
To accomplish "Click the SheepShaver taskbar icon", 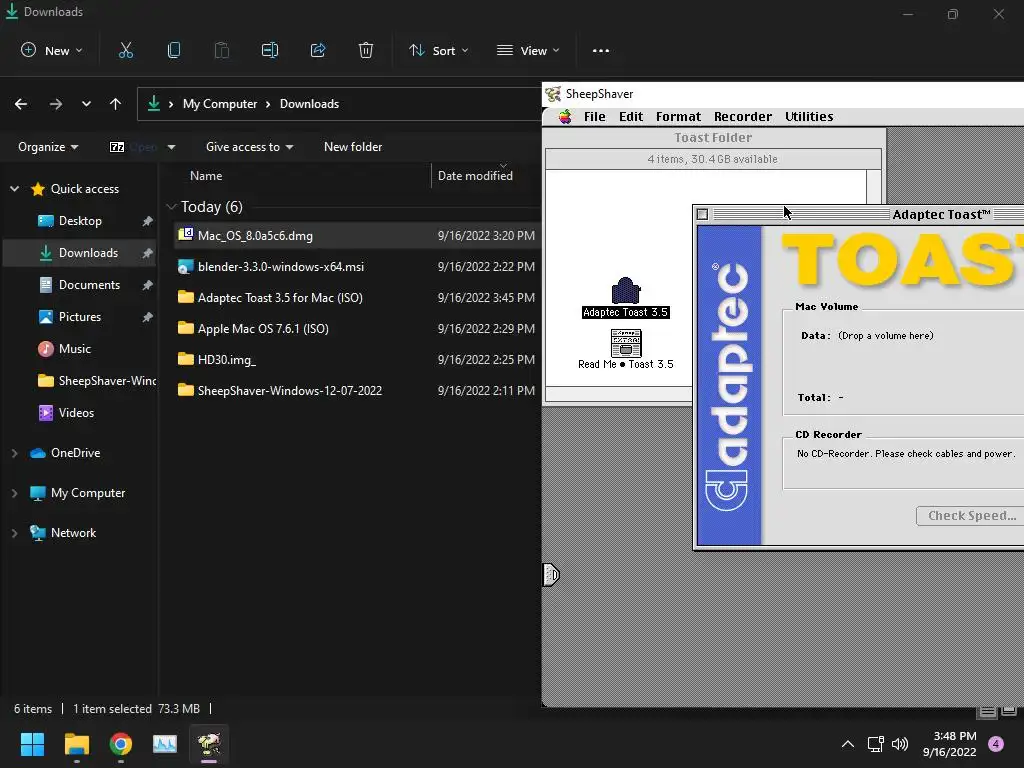I will click(x=209, y=744).
